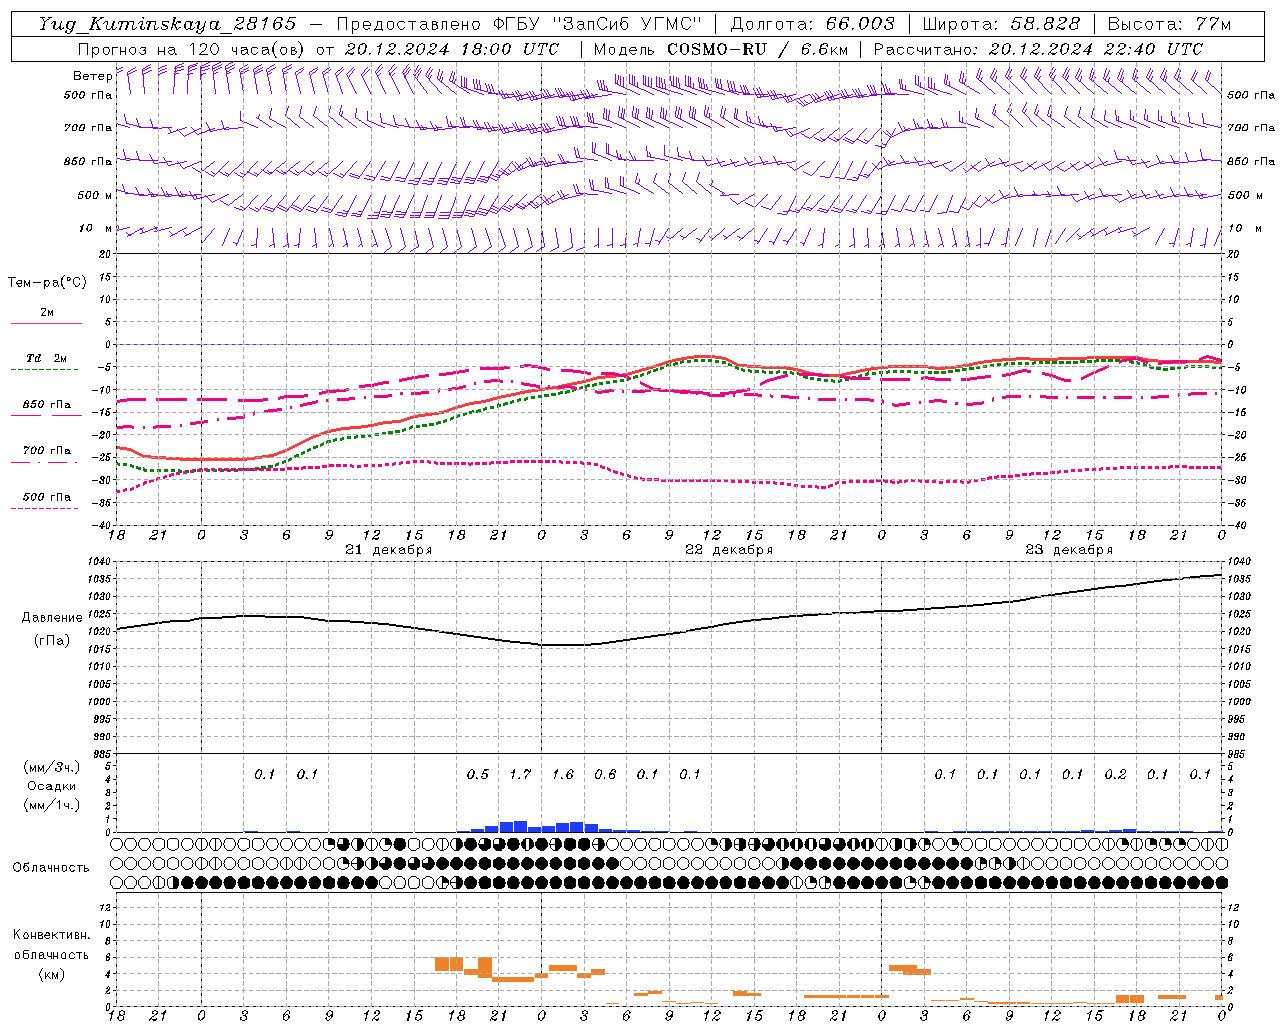
Task: Click the model label COSMO-RU / 6.6км
Action: [x=757, y=49]
